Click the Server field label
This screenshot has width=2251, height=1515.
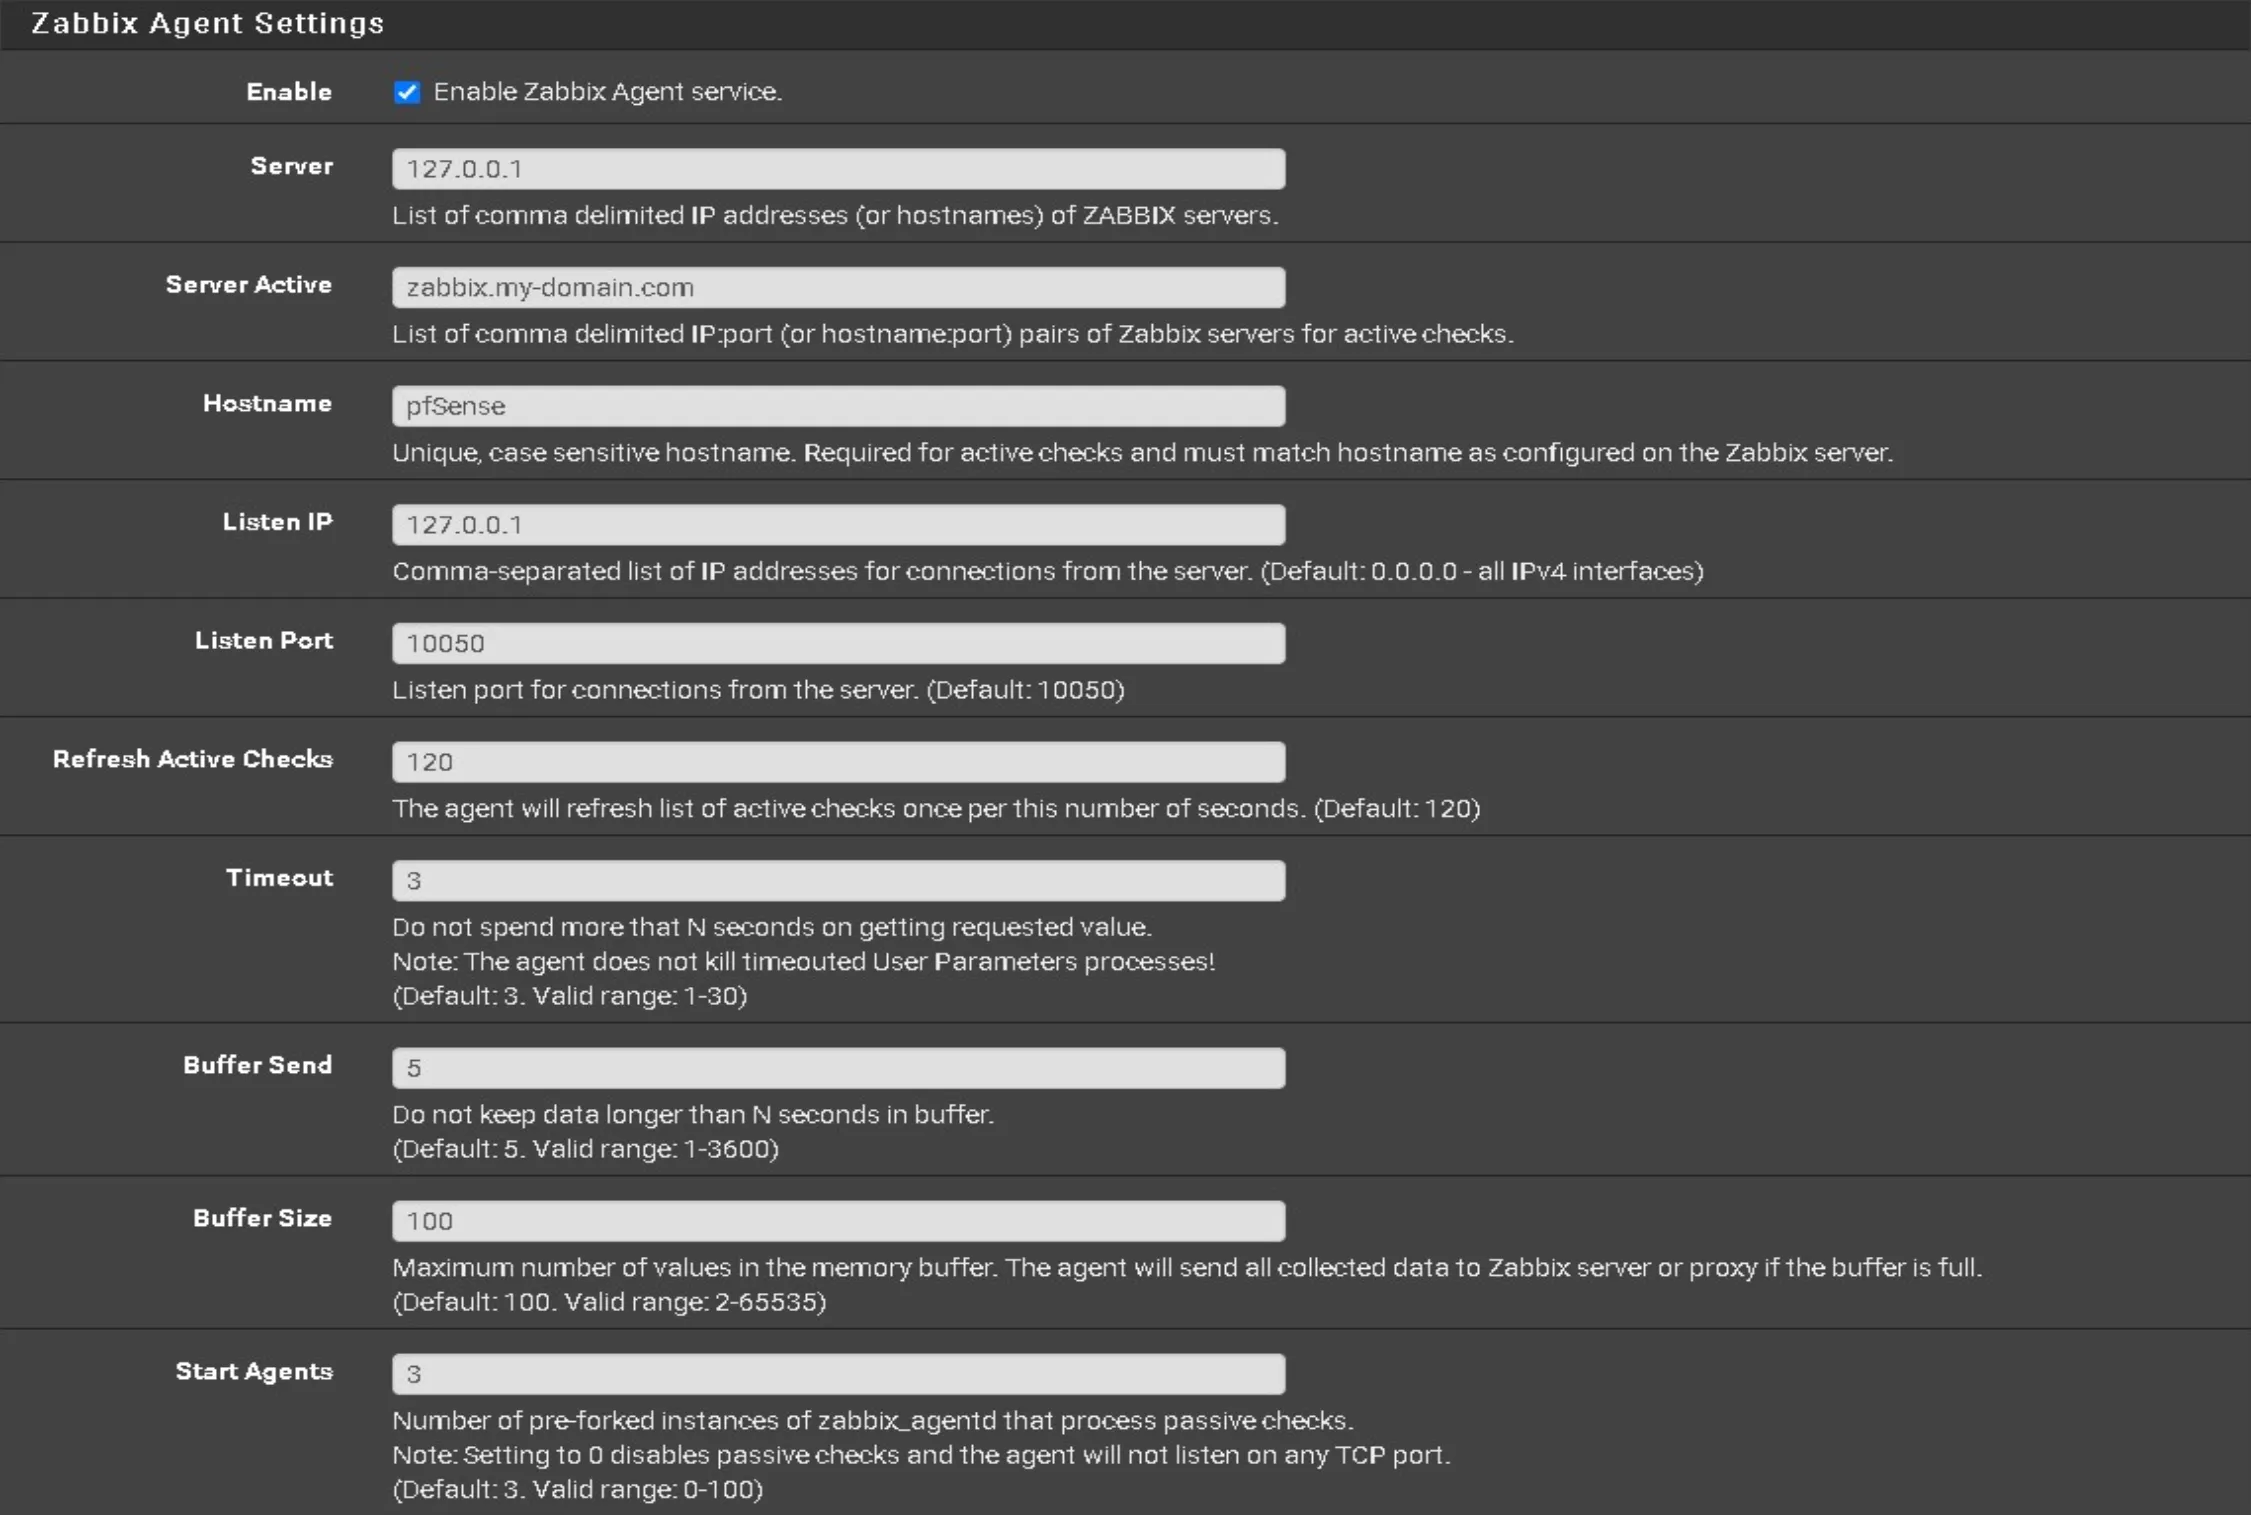click(x=291, y=166)
